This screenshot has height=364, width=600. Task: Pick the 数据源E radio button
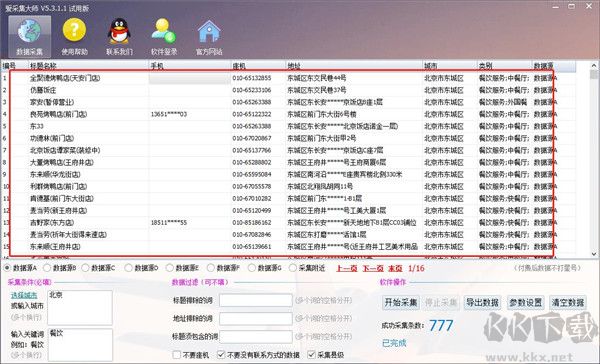(x=170, y=268)
